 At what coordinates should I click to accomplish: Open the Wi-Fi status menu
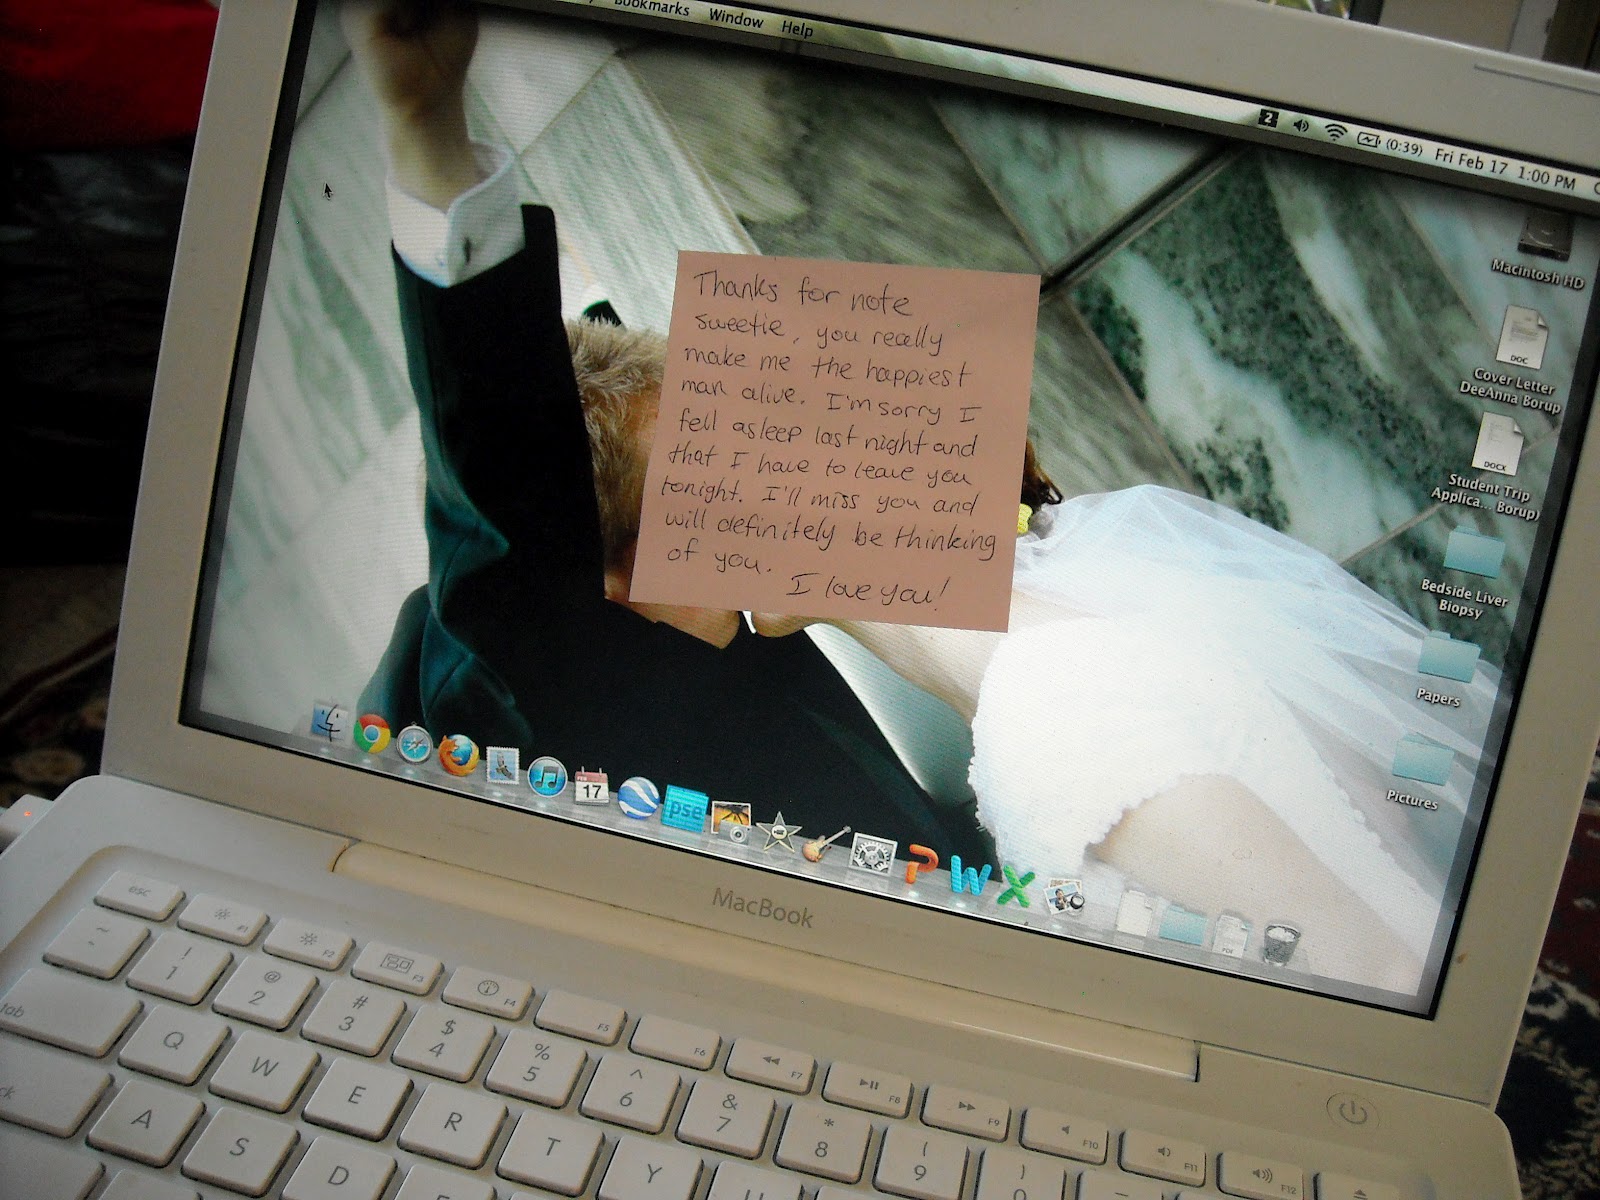[x=1335, y=131]
